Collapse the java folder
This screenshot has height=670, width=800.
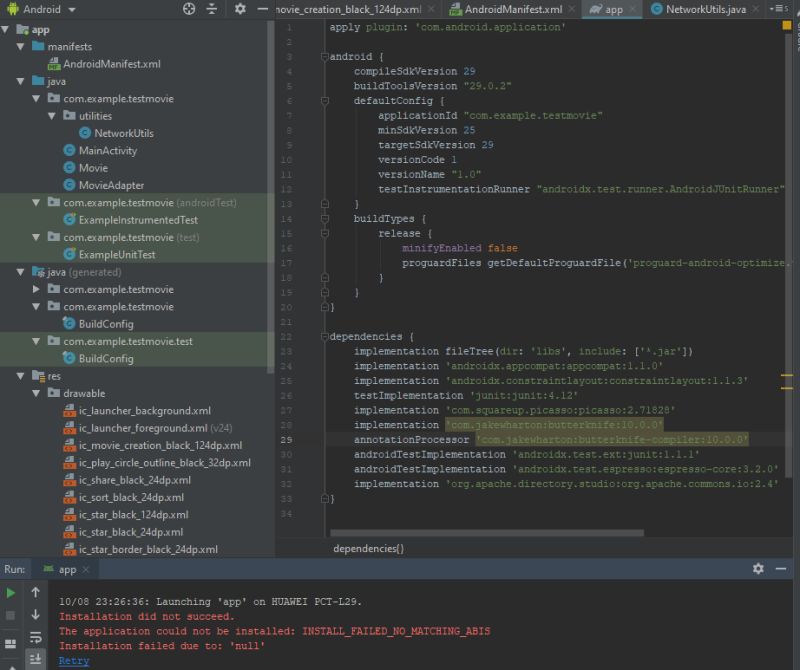tap(20, 82)
